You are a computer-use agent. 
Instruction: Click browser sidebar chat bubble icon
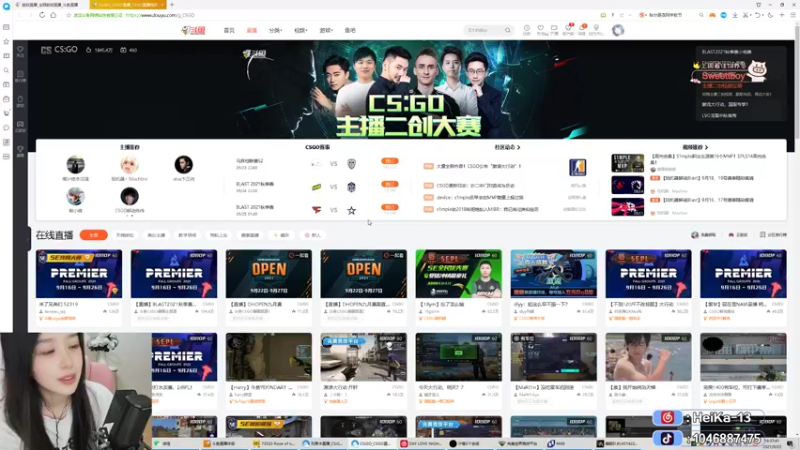pos(6,128)
